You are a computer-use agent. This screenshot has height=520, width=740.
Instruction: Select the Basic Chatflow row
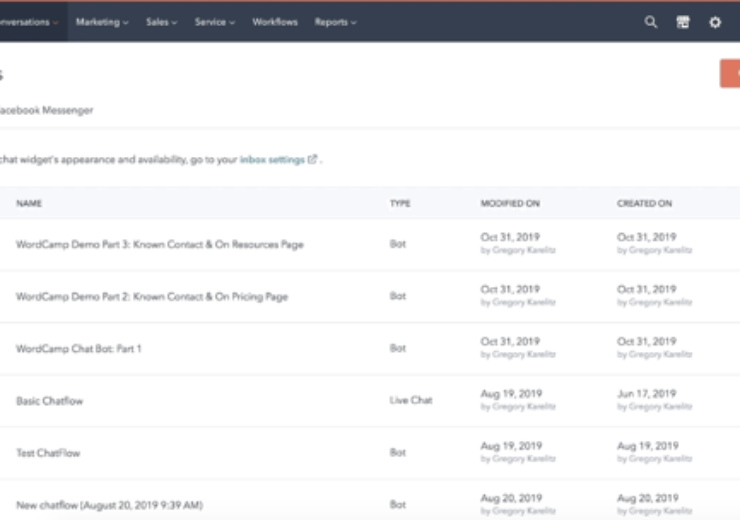(49, 401)
